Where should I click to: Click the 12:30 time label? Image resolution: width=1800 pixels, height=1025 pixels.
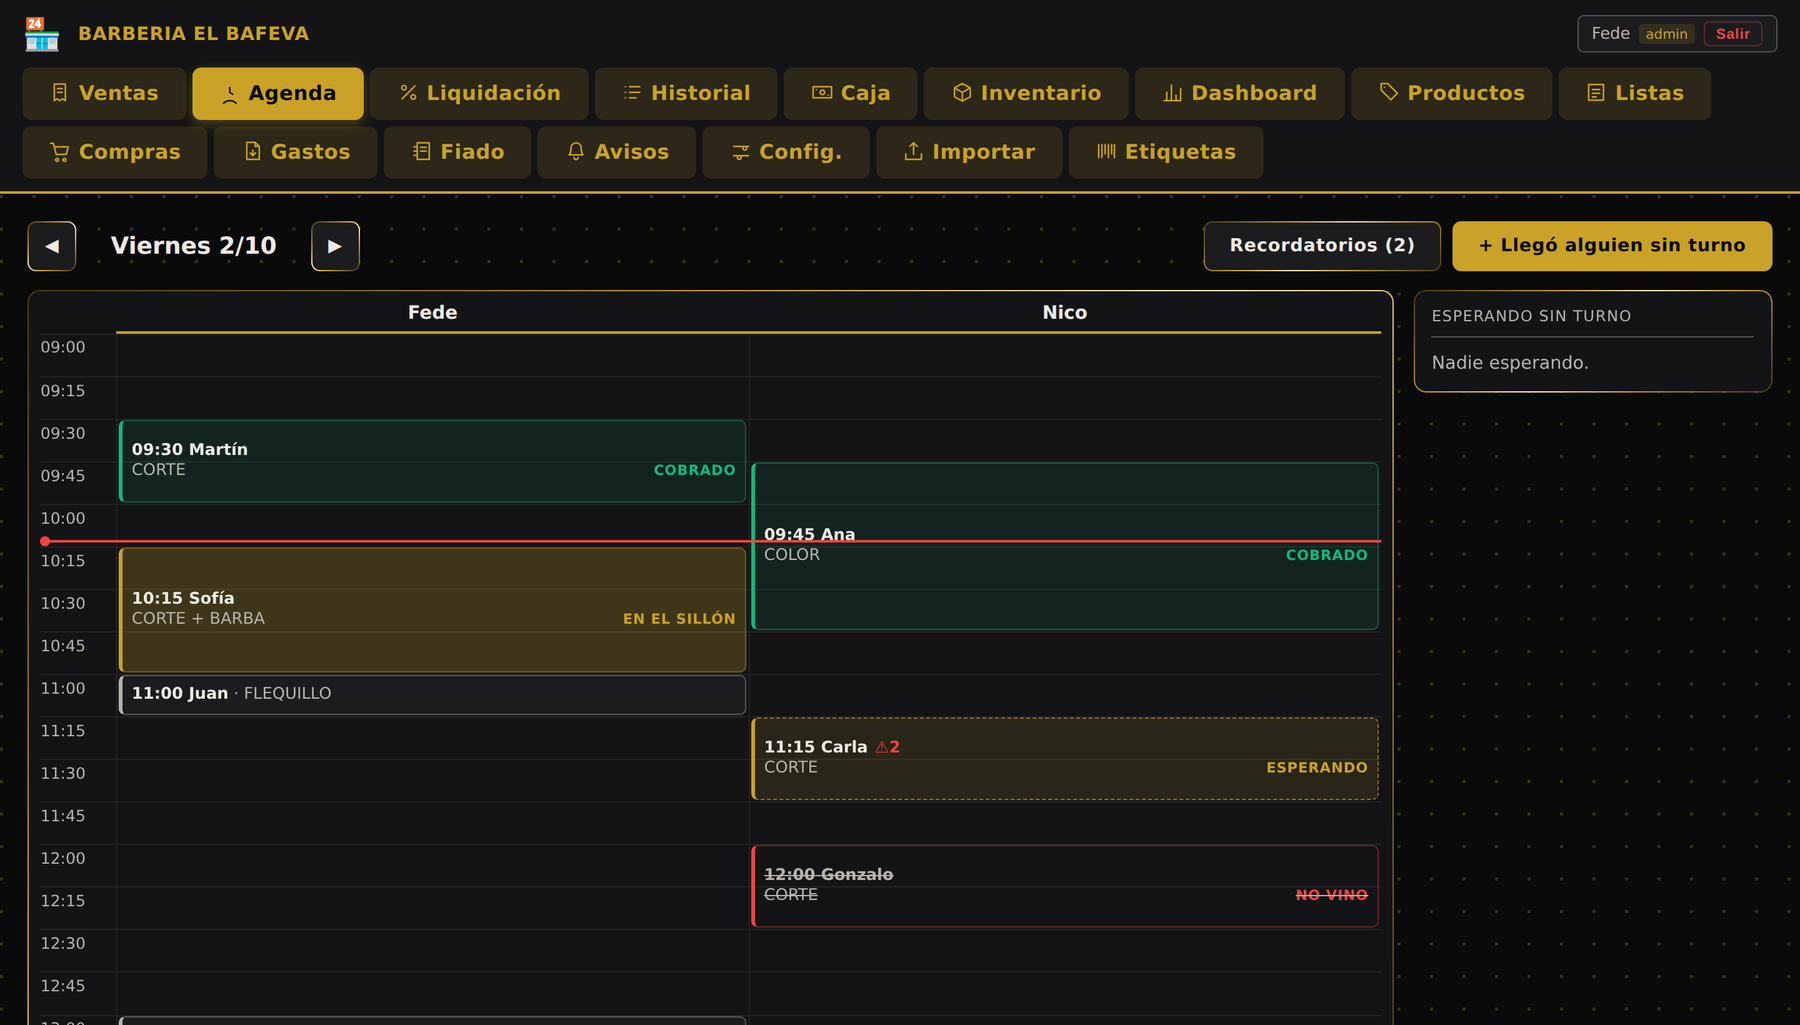click(x=63, y=943)
